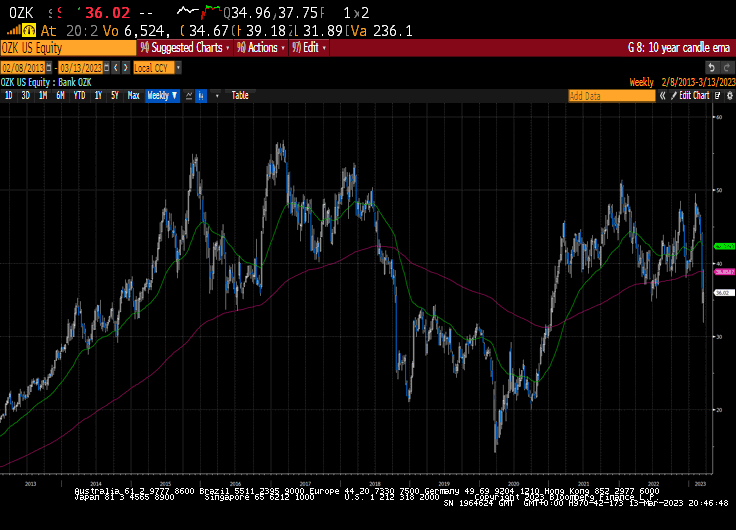Image resolution: width=736 pixels, height=530 pixels.
Task: Click the speedometer gauge icon near At
Action: pyautogui.click(x=29, y=31)
